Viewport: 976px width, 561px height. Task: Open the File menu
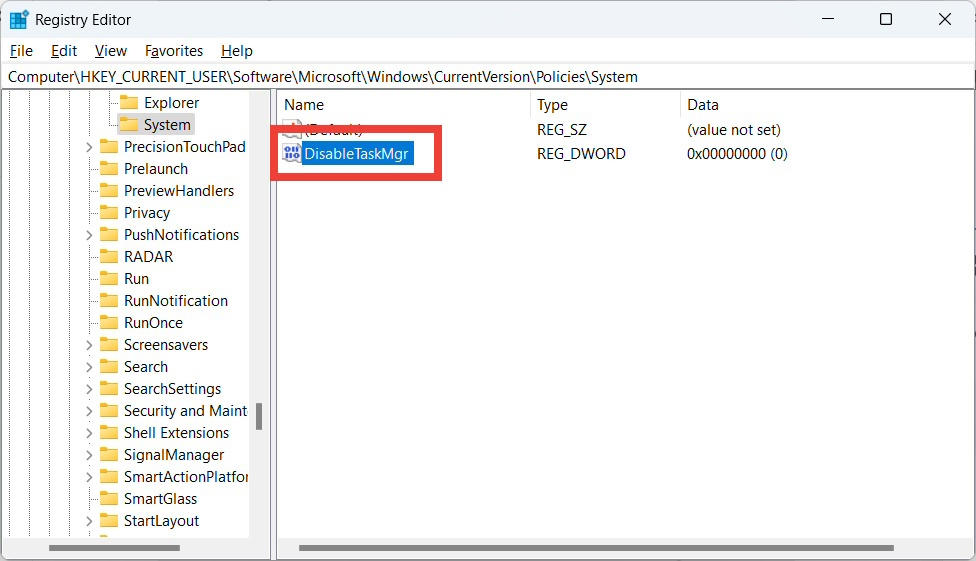(x=21, y=51)
